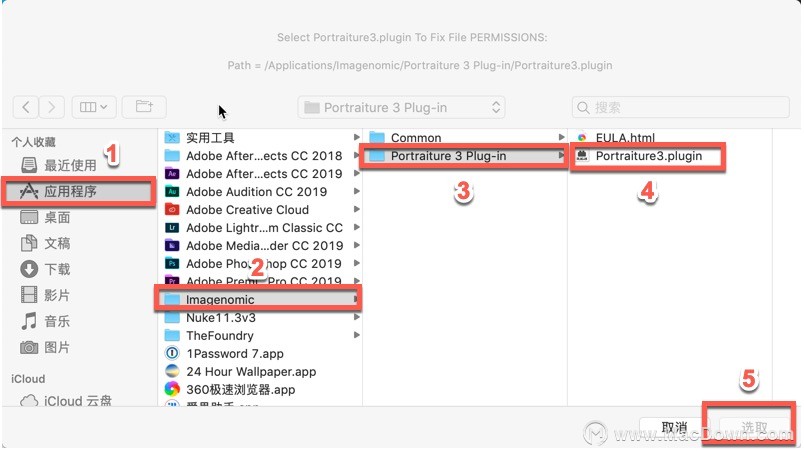Click the forward navigation arrow button
Viewport: 804px width, 451px height.
pos(52,107)
